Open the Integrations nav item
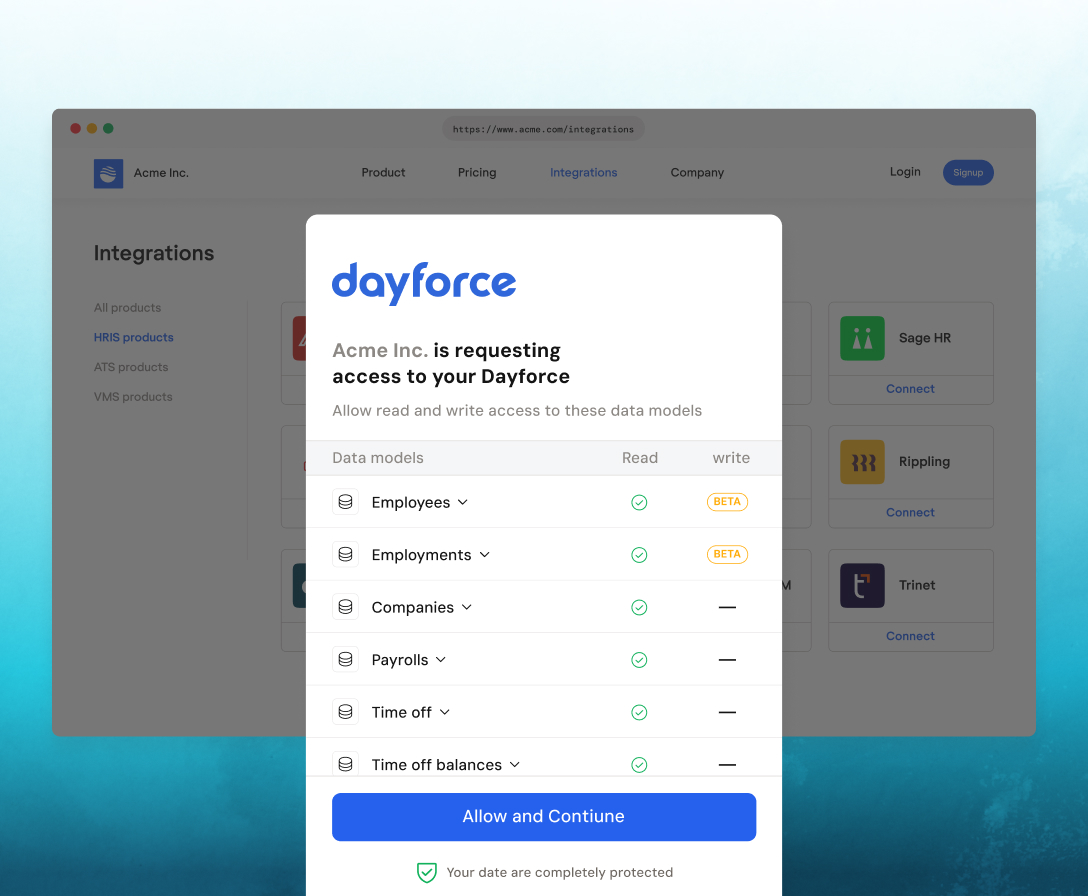1088x896 pixels. 584,172
